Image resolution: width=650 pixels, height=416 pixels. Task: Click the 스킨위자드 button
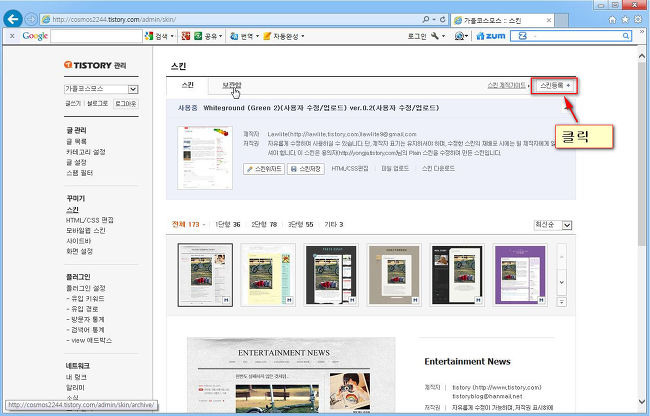[264, 169]
